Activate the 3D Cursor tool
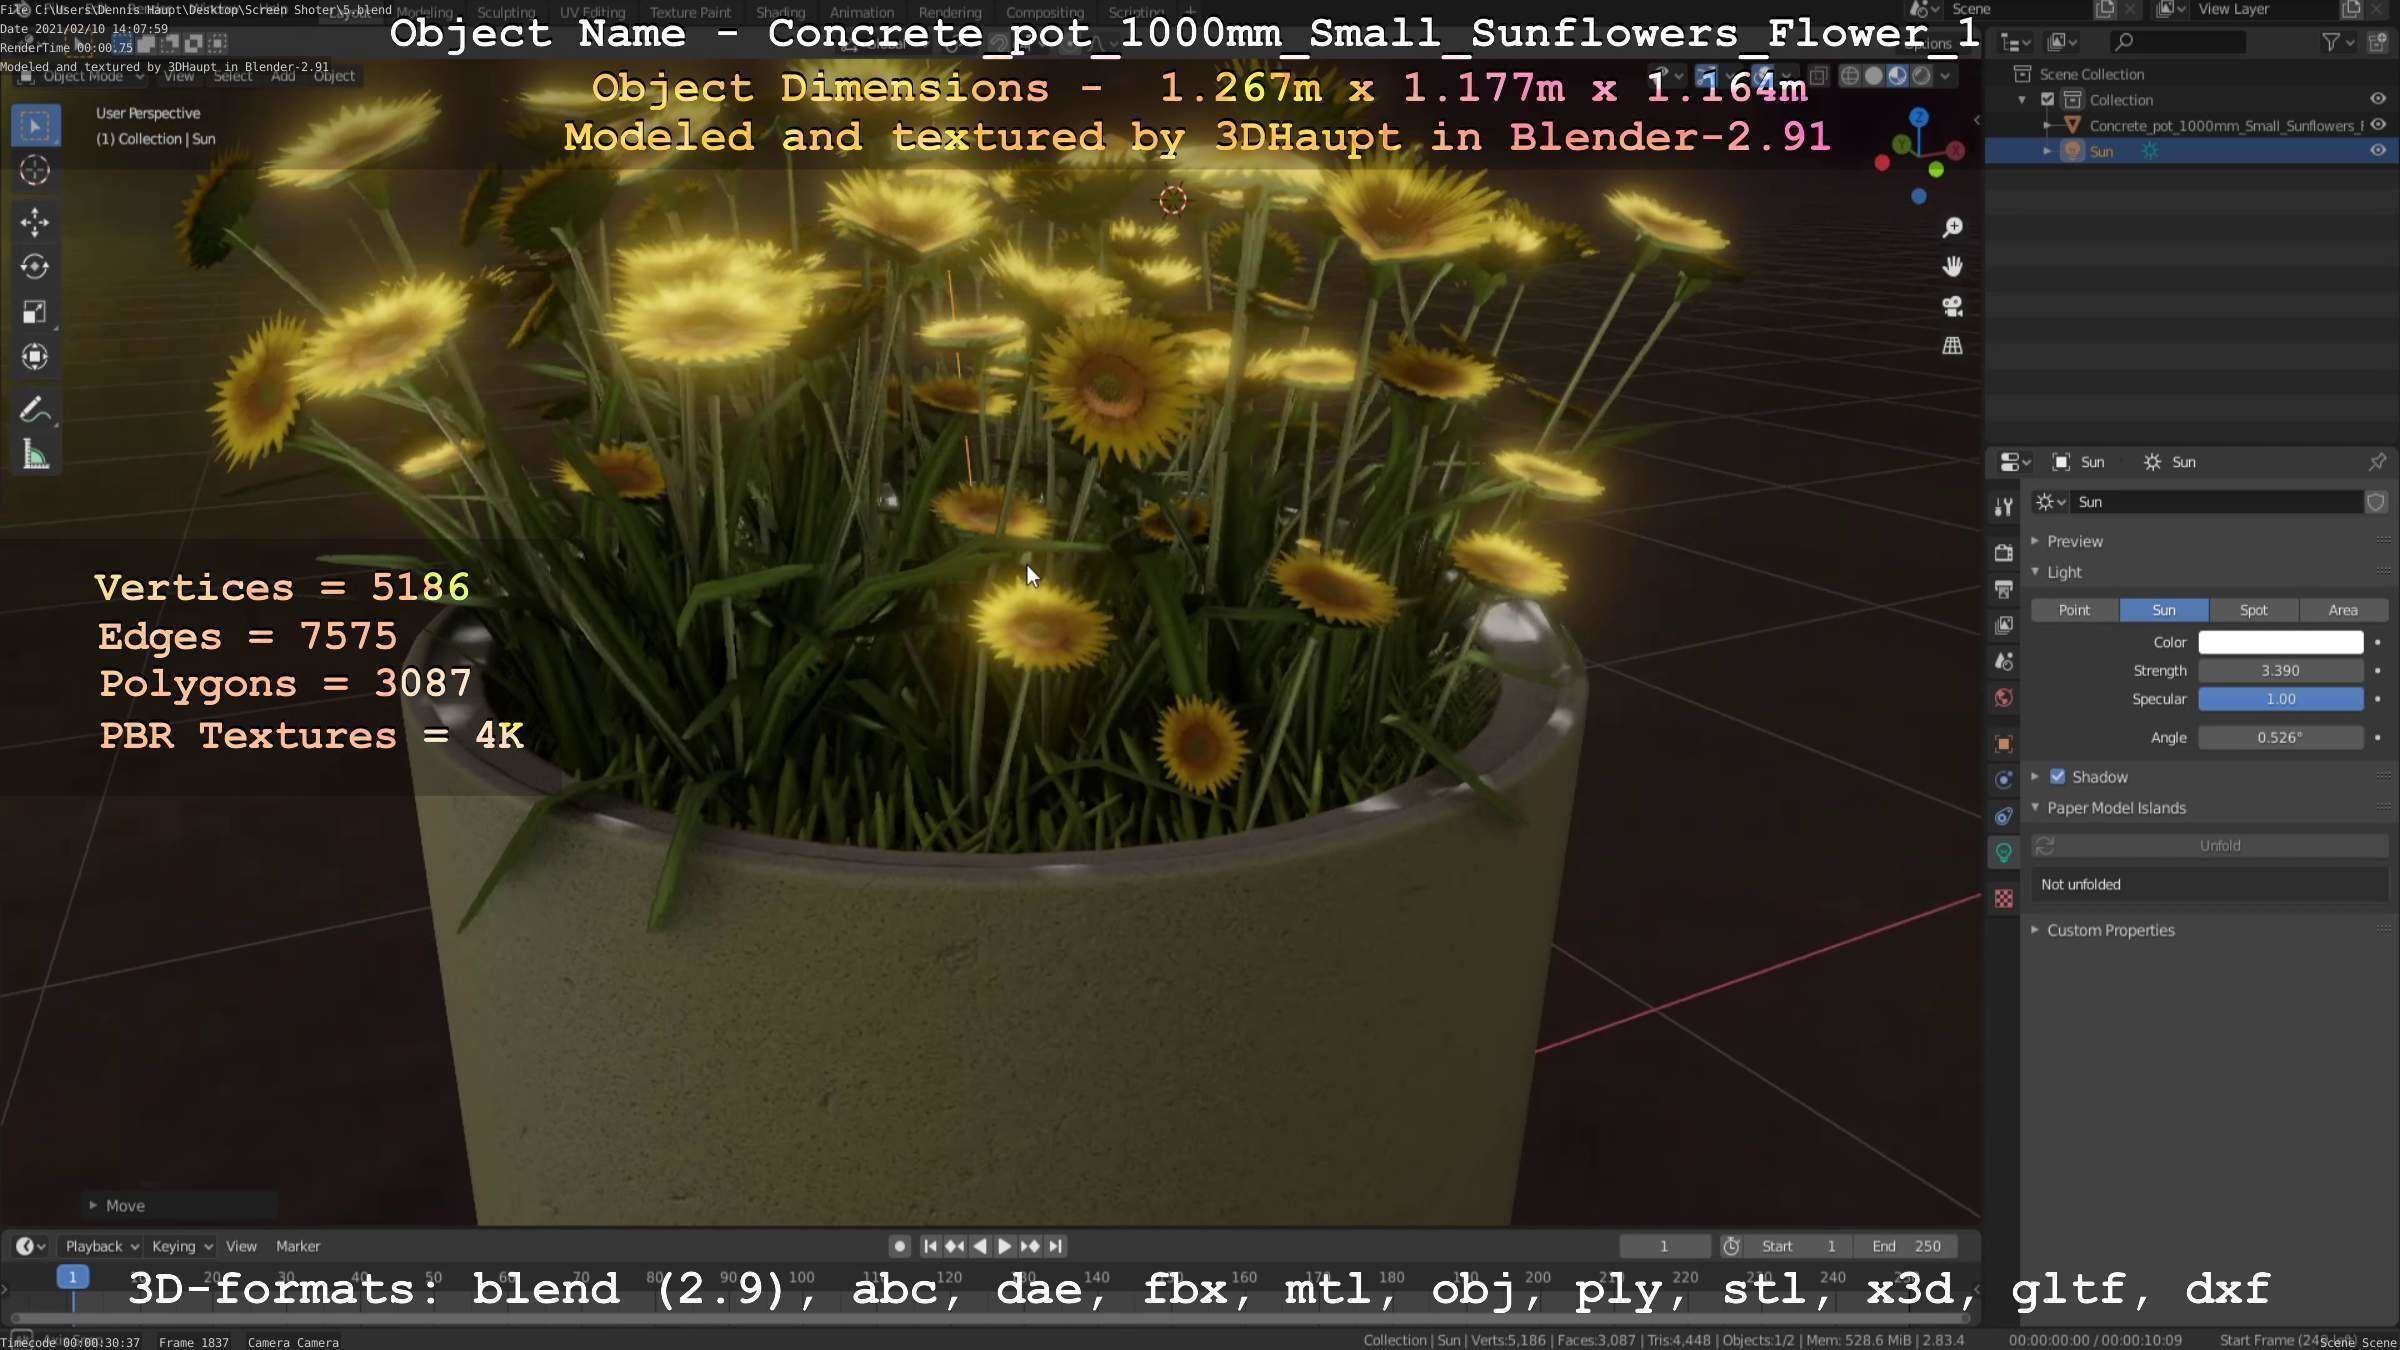This screenshot has height=1350, width=2400. click(35, 171)
